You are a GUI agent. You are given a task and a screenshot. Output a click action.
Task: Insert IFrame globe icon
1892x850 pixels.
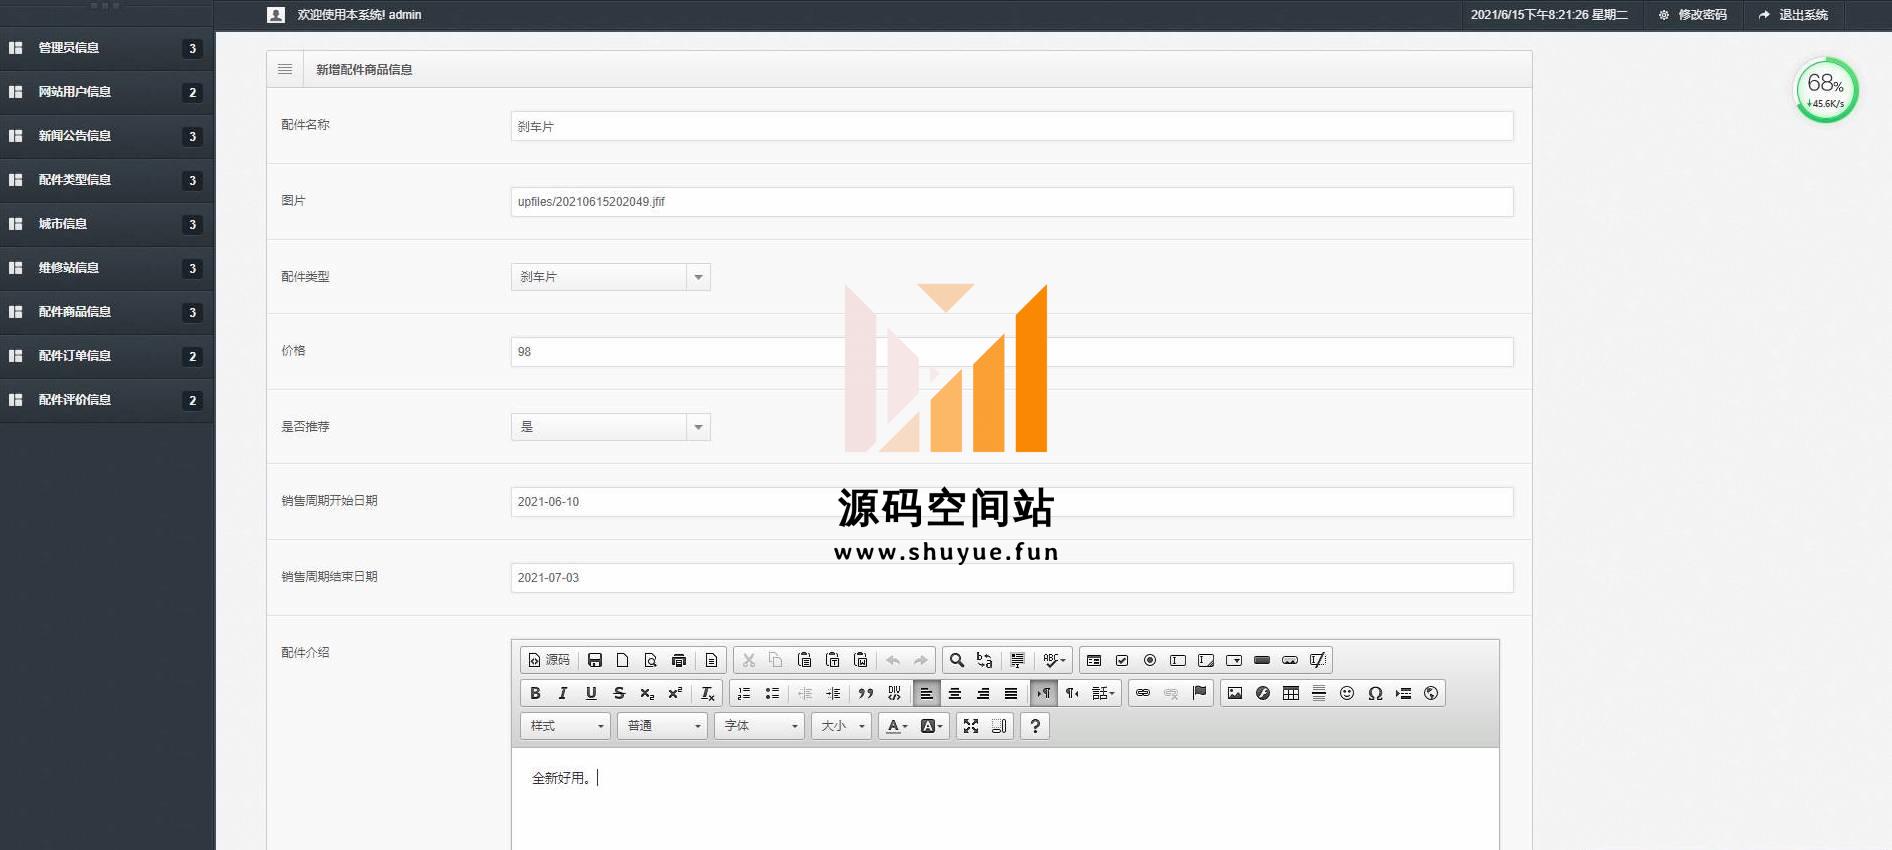[1431, 693]
